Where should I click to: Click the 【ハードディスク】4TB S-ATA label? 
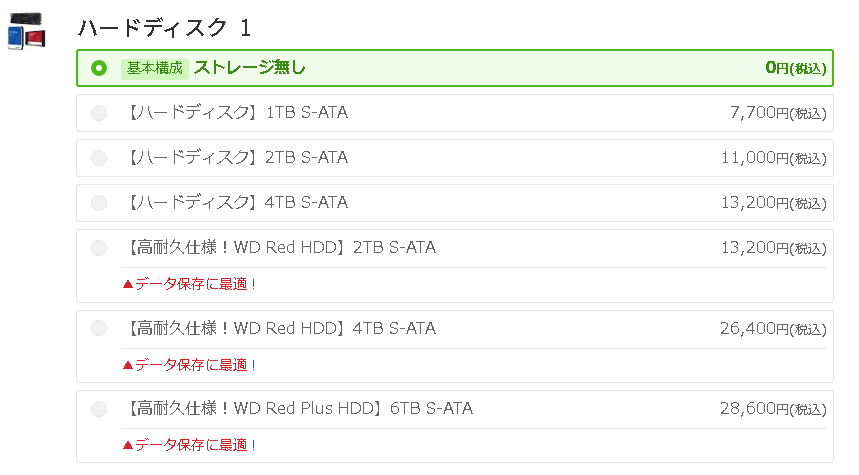234,203
